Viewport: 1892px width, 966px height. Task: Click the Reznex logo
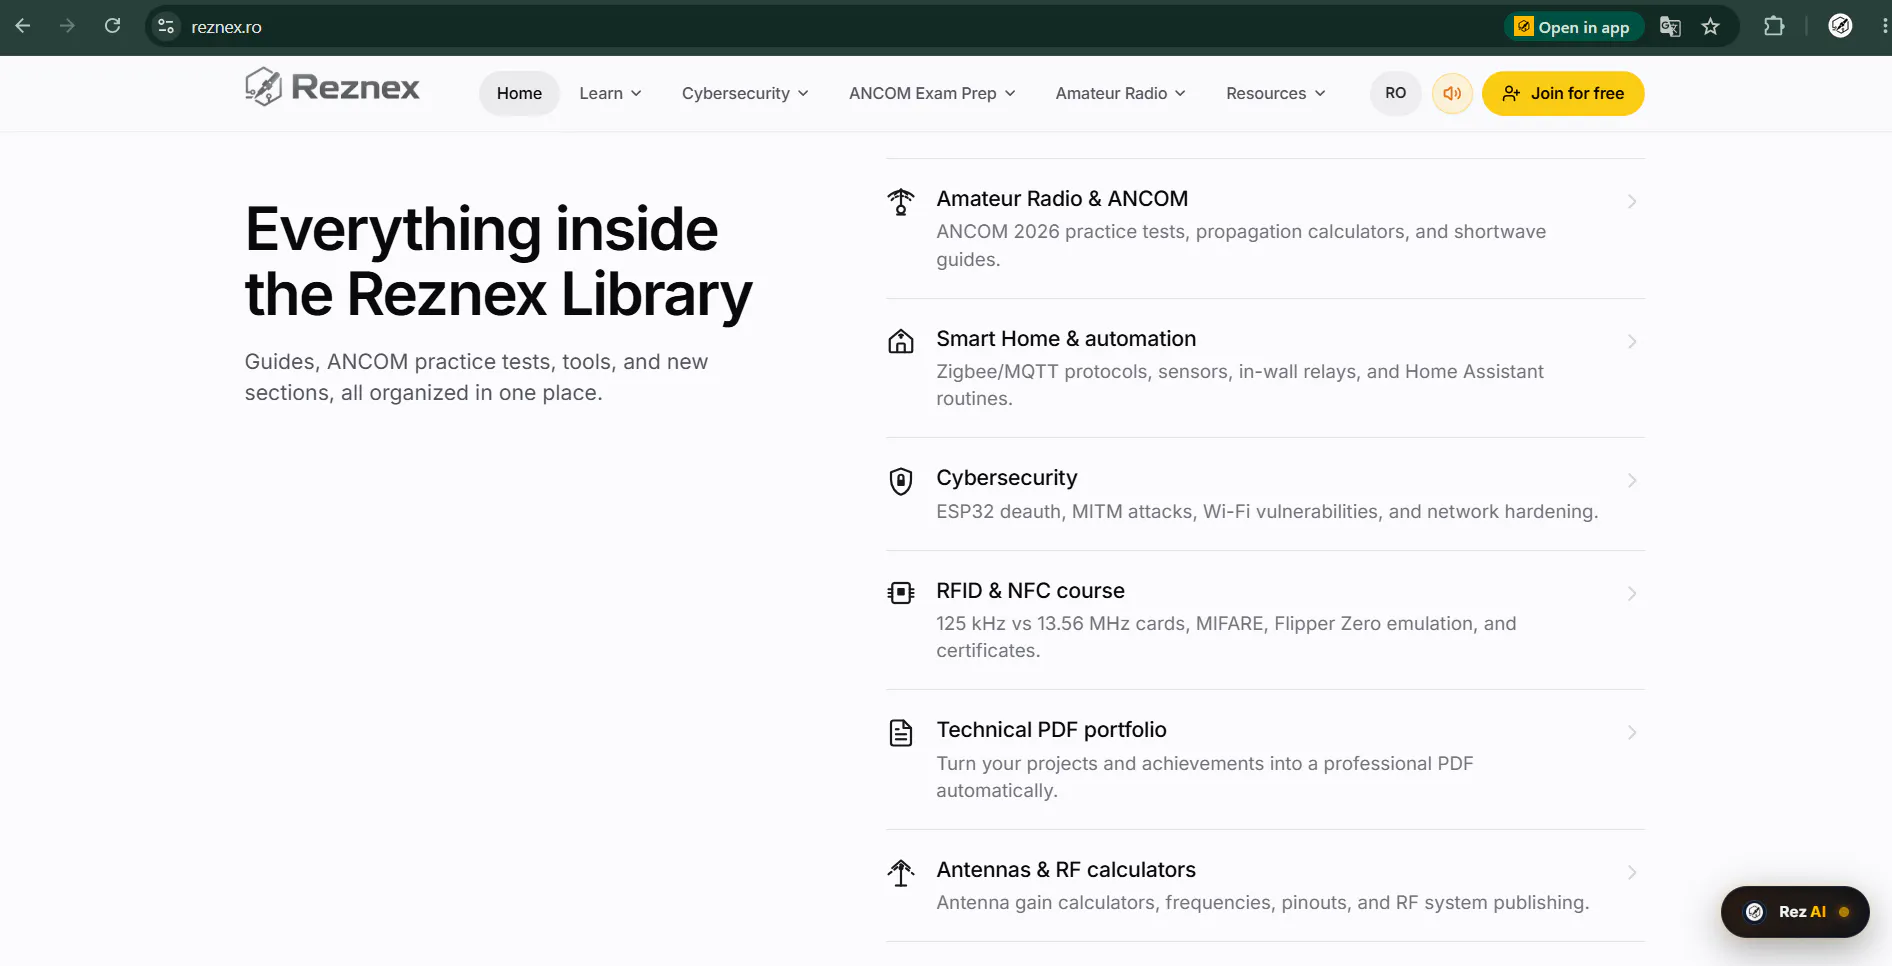[332, 87]
